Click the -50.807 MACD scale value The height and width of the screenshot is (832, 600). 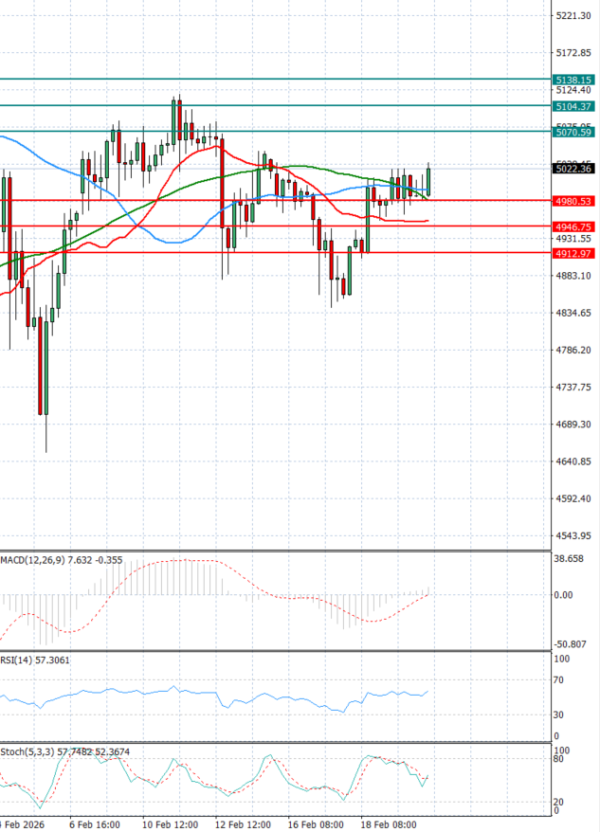tap(572, 644)
